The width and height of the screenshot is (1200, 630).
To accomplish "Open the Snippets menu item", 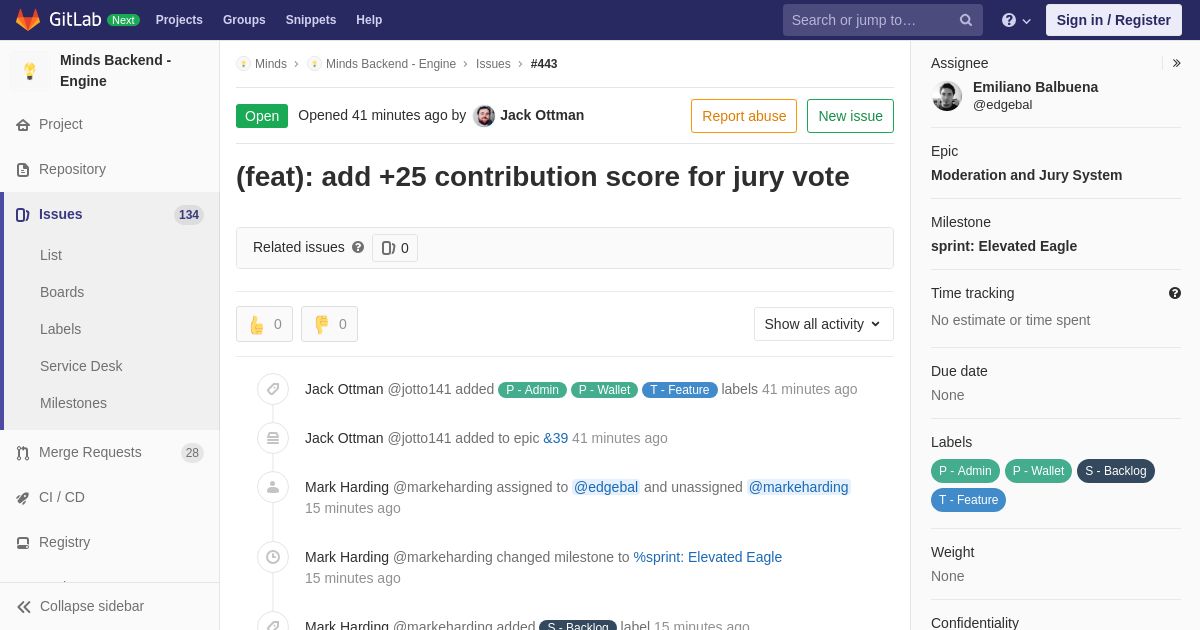I will tap(311, 20).
